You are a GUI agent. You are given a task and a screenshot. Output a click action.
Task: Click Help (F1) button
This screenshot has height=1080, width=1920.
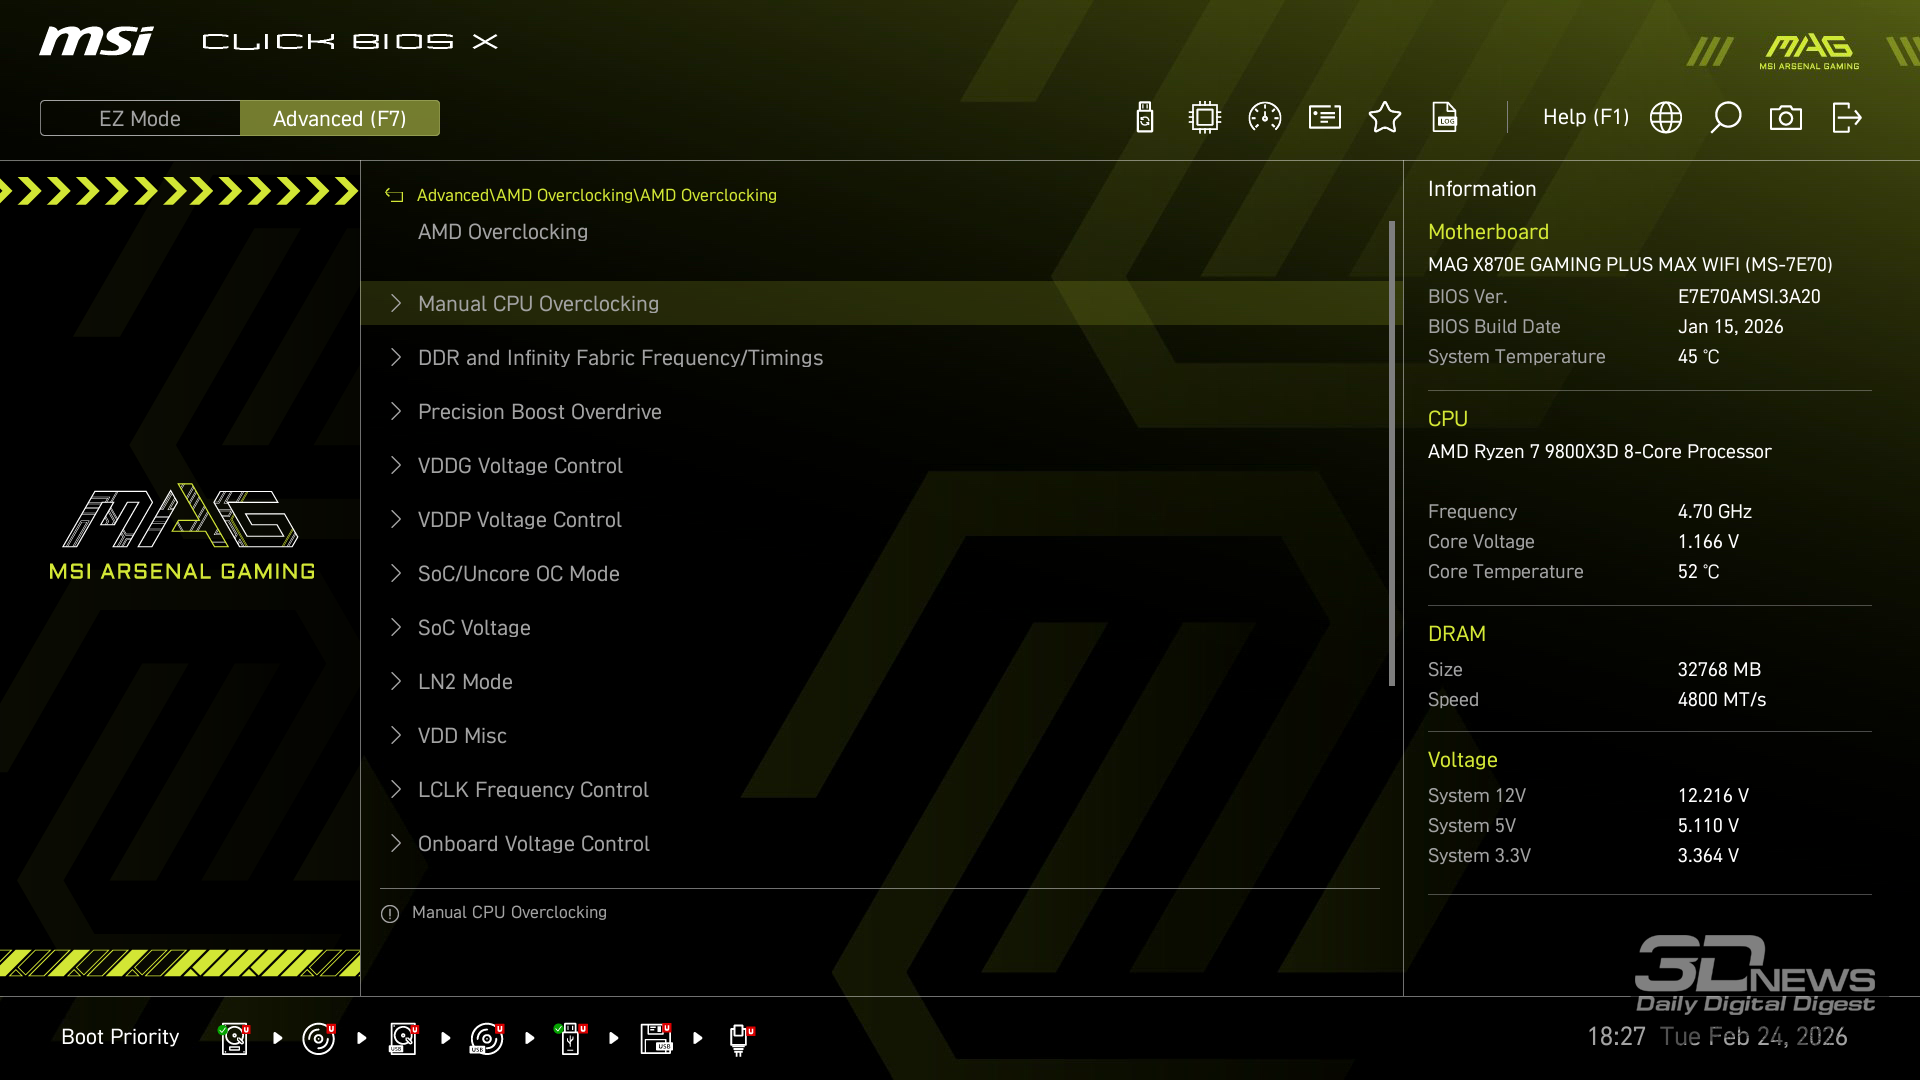(x=1585, y=118)
